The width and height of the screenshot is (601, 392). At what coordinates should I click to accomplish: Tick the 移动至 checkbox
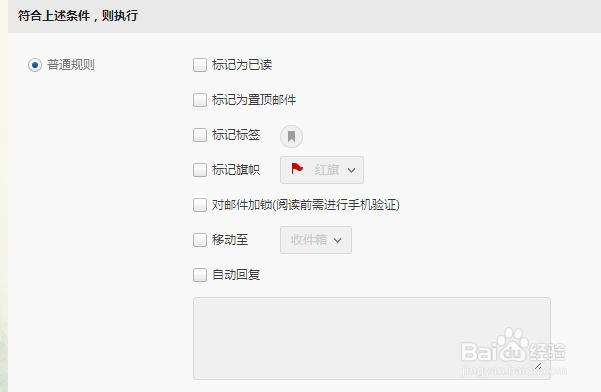(200, 240)
